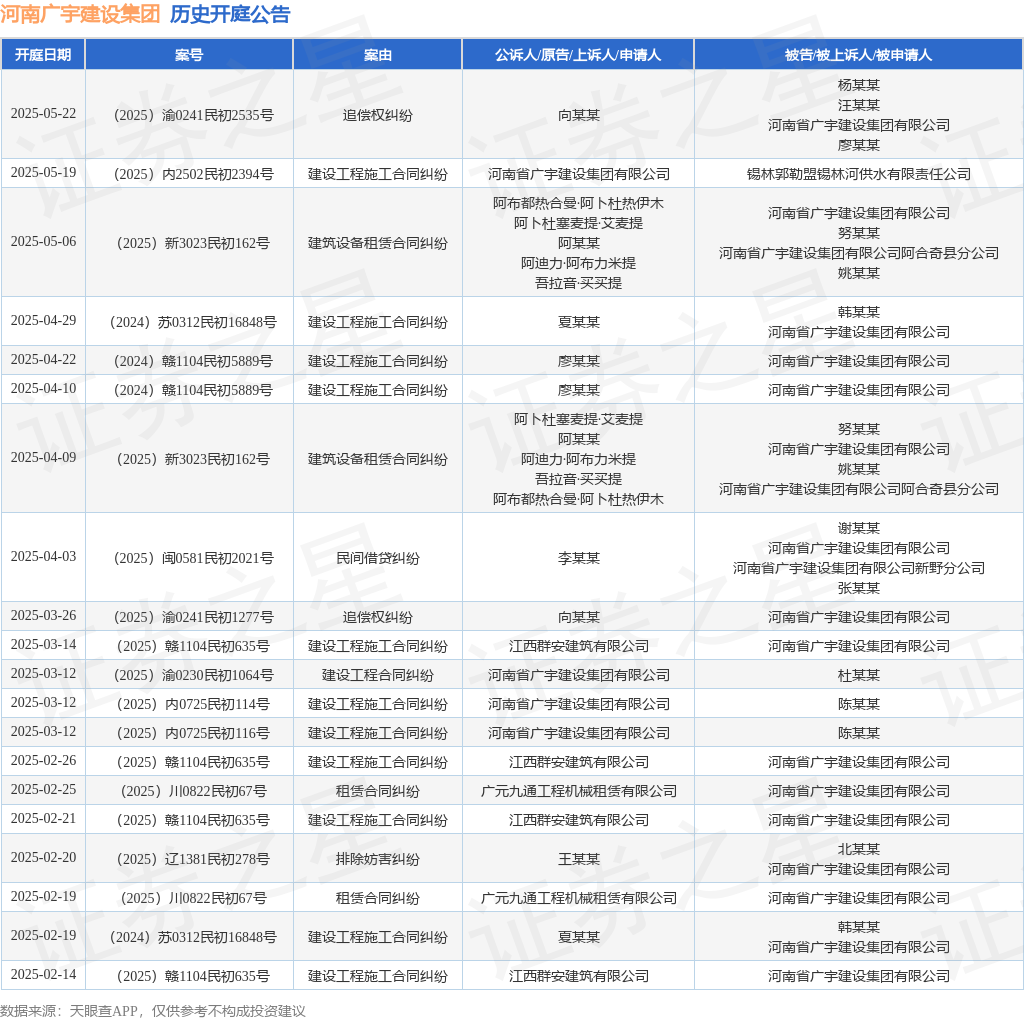The height and width of the screenshot is (1020, 1024).
Task: Click the 排除妨害纠纷 case cause
Action: click(x=377, y=859)
